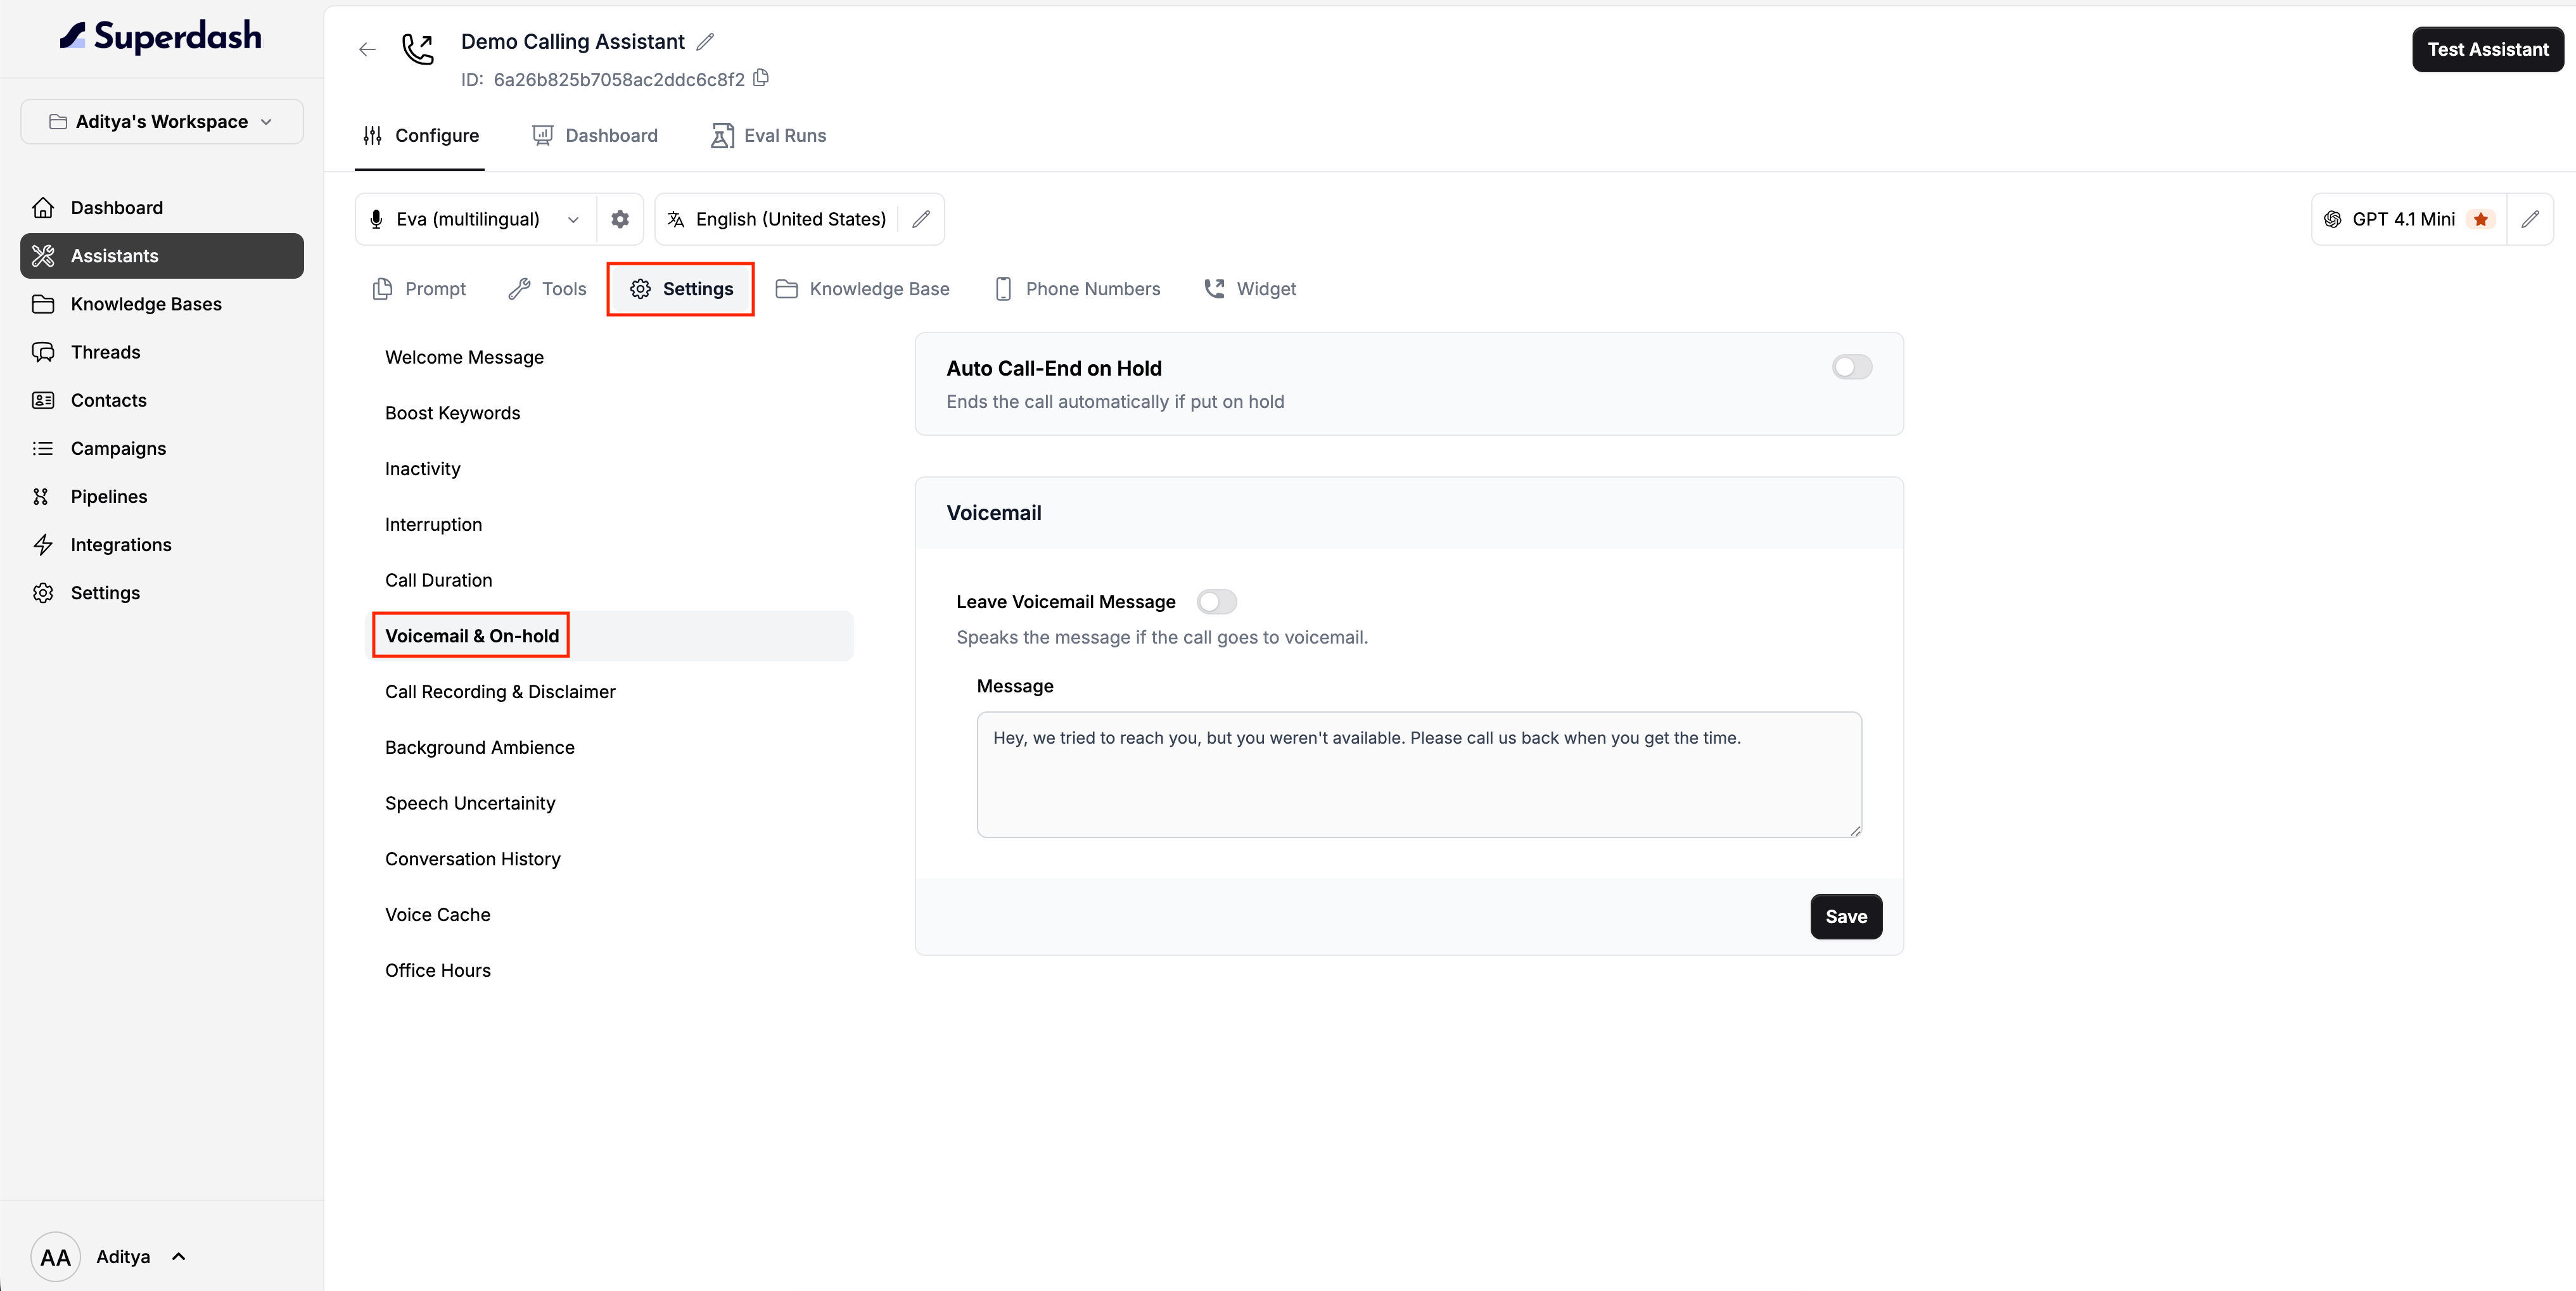Click the Test Assistant button
Viewport: 2576px width, 1291px height.
coord(2487,49)
